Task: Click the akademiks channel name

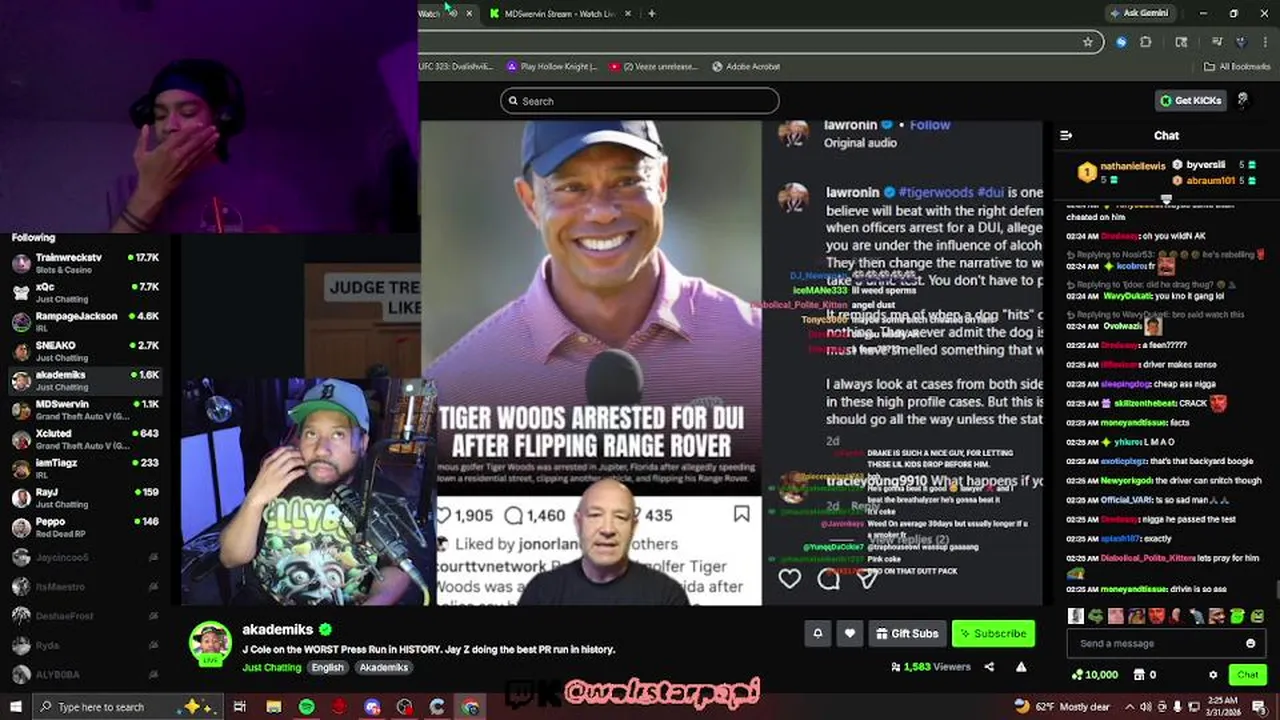Action: (278, 630)
